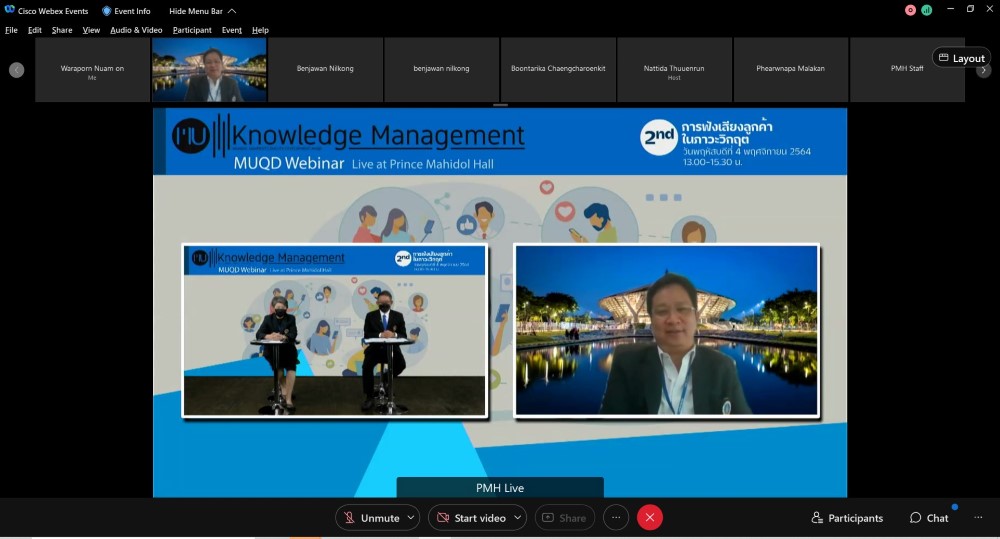The width and height of the screenshot is (1000, 539).
Task: Start video from the camera button
Action: click(470, 518)
